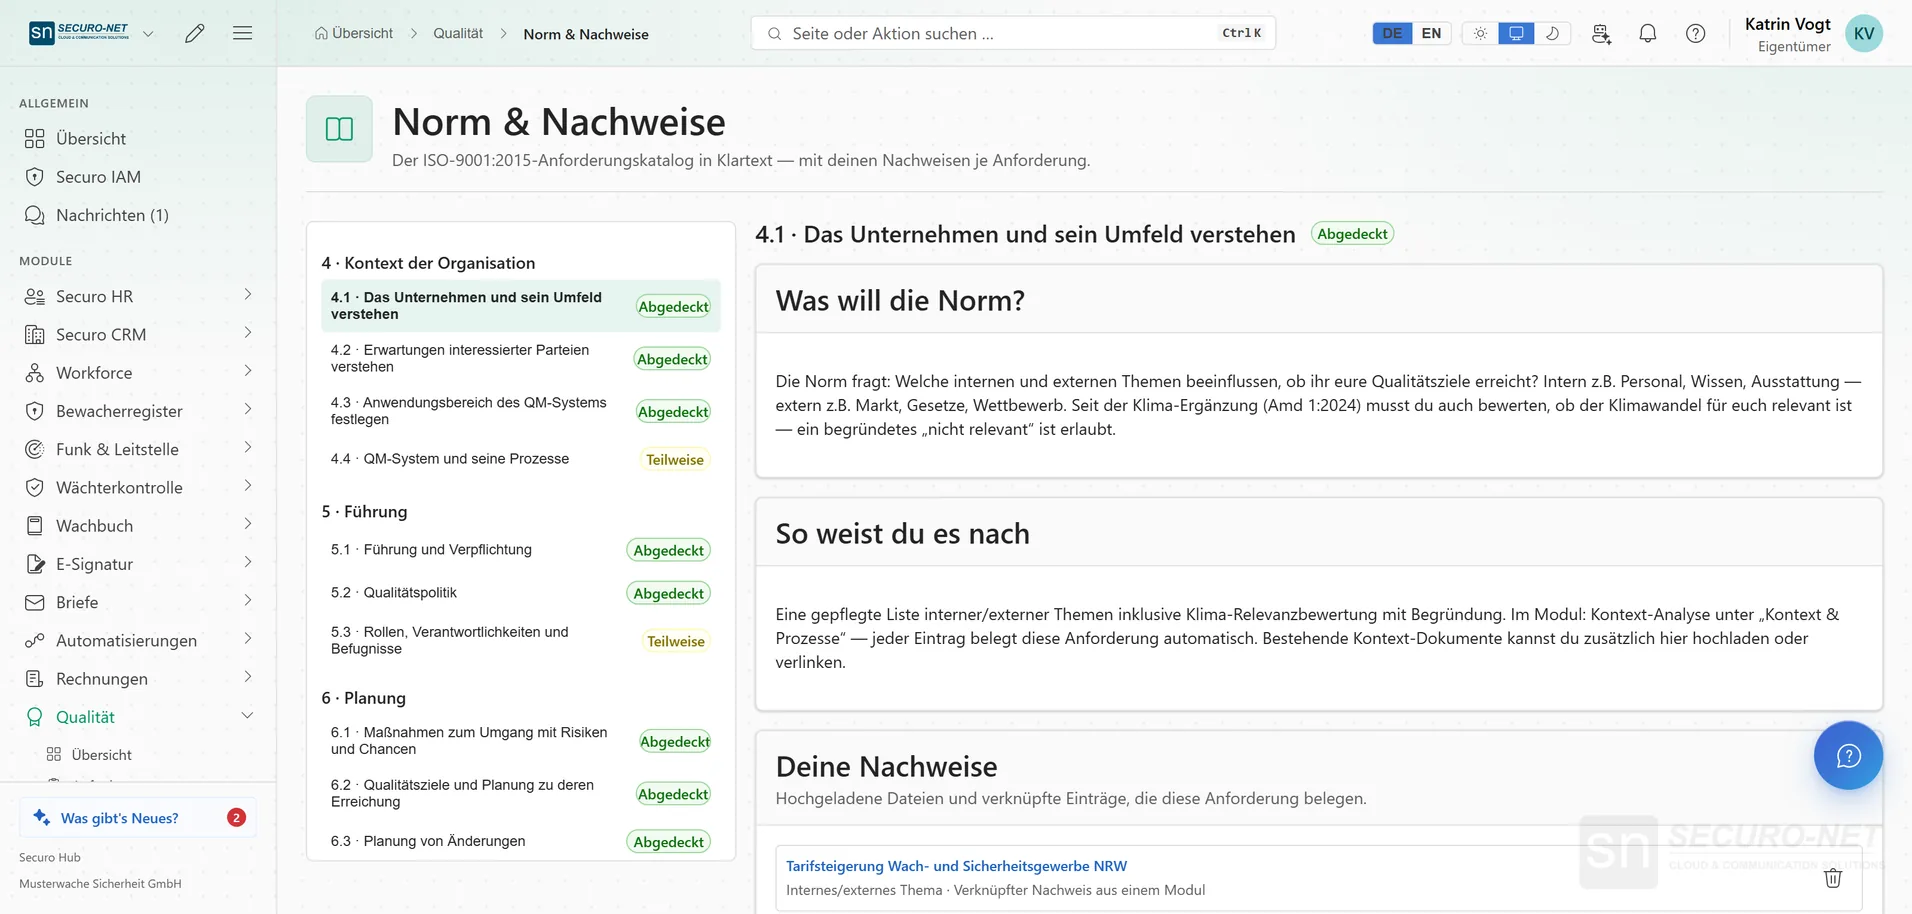Collapse the Qualität module
This screenshot has width=1912, height=914.
(248, 716)
